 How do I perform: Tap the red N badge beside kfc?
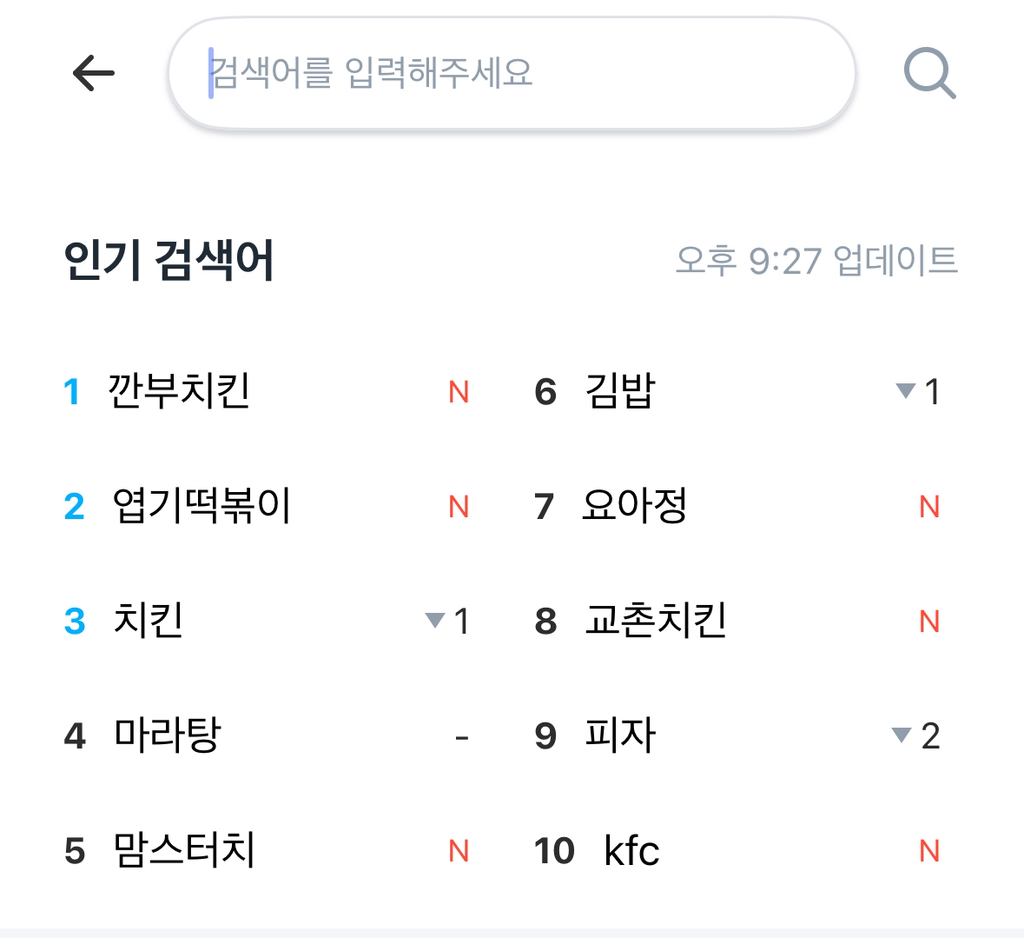pyautogui.click(x=929, y=852)
